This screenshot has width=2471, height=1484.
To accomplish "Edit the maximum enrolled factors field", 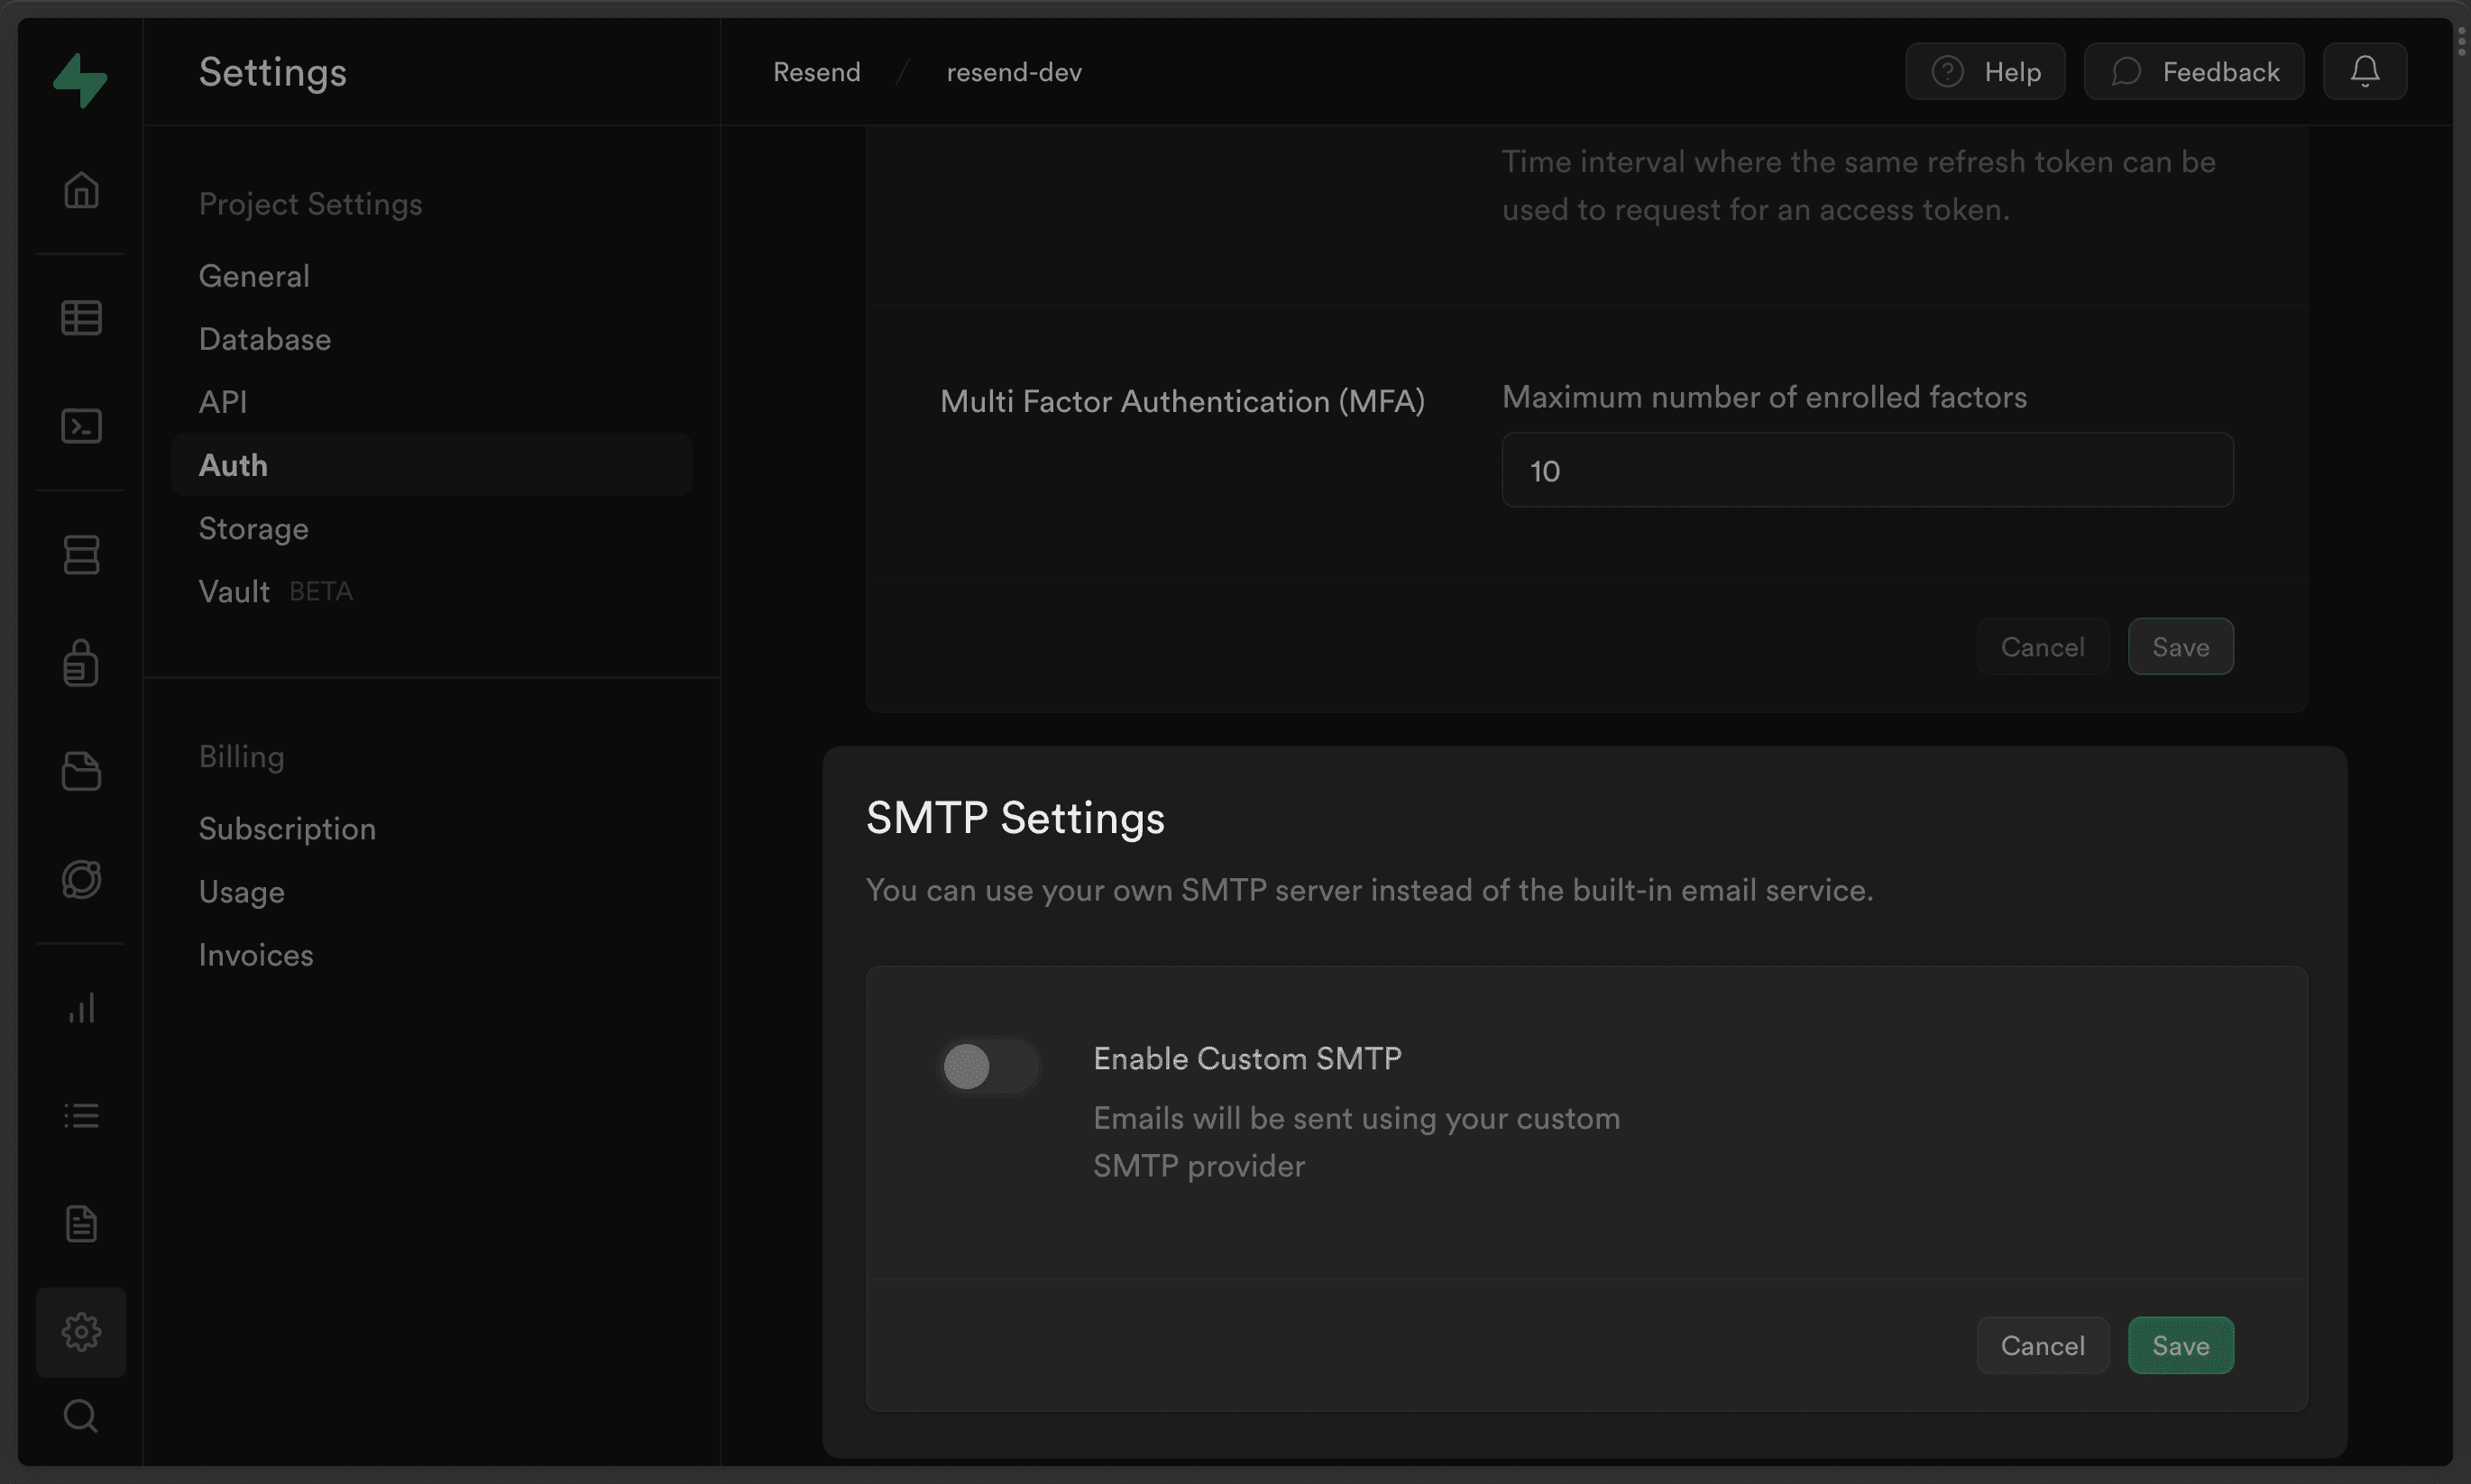I will [x=1866, y=469].
